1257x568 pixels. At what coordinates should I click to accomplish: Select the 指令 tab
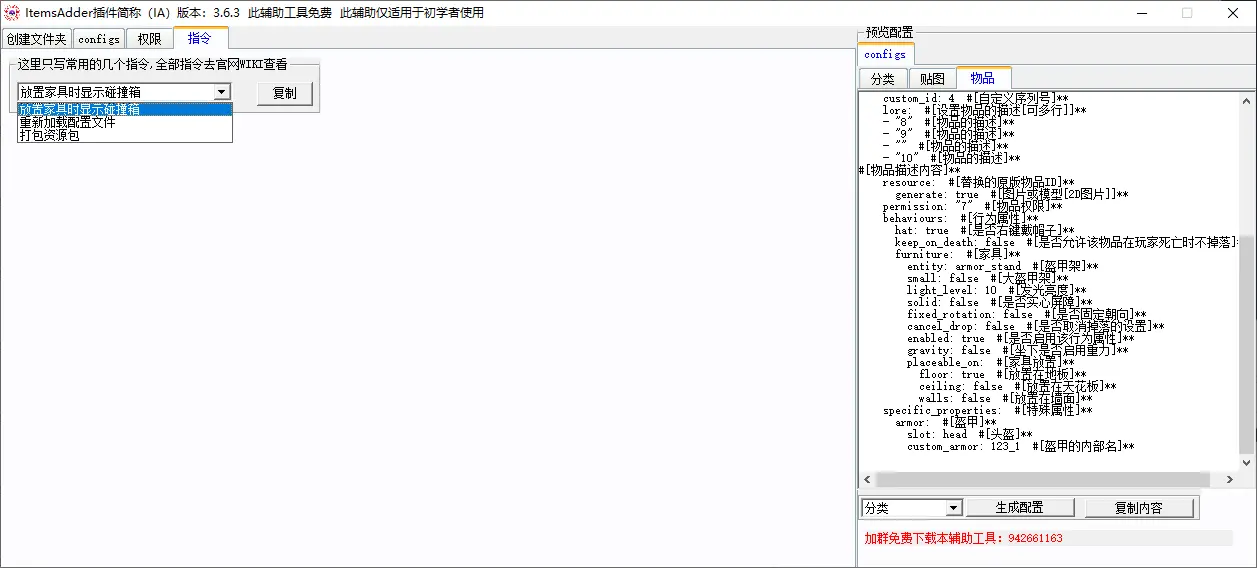point(200,38)
